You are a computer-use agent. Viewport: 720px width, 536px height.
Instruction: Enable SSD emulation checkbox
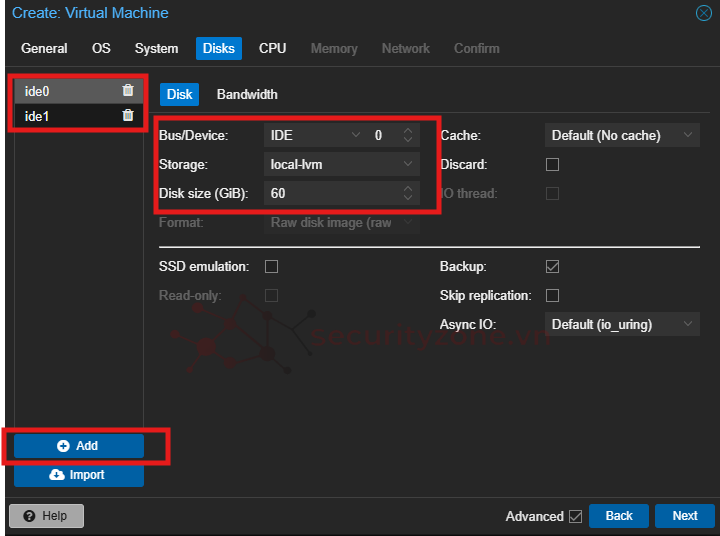(x=271, y=266)
